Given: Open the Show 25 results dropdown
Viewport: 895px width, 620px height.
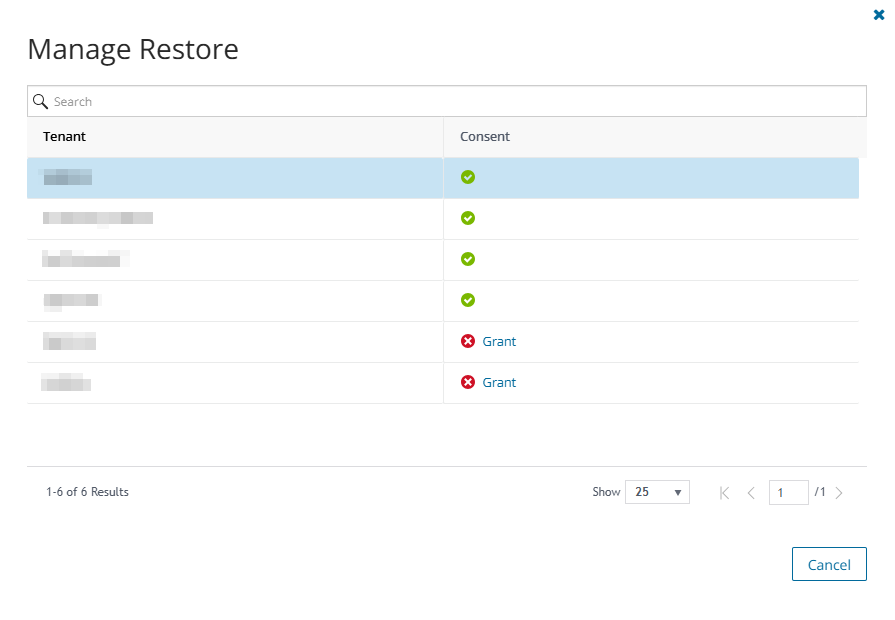Looking at the screenshot, I should (x=657, y=492).
